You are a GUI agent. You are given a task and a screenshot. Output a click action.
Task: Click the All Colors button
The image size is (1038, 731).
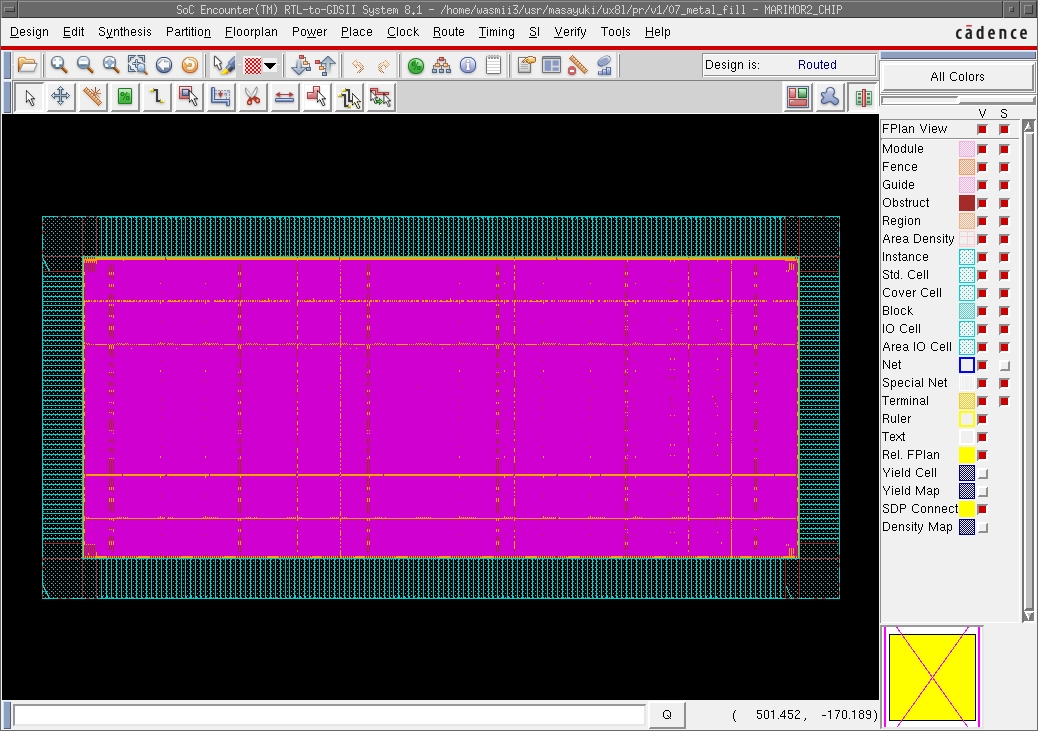tap(957, 77)
